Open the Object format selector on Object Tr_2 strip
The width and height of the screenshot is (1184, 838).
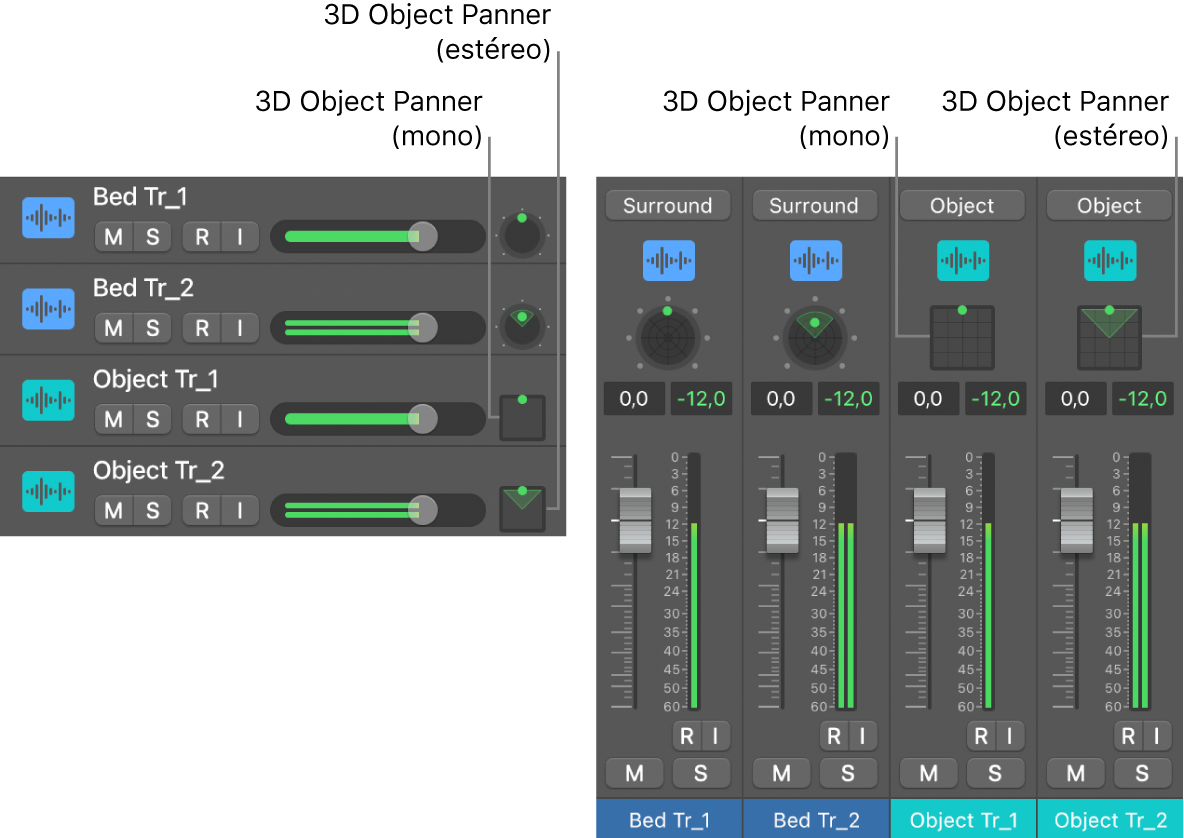(x=1109, y=205)
